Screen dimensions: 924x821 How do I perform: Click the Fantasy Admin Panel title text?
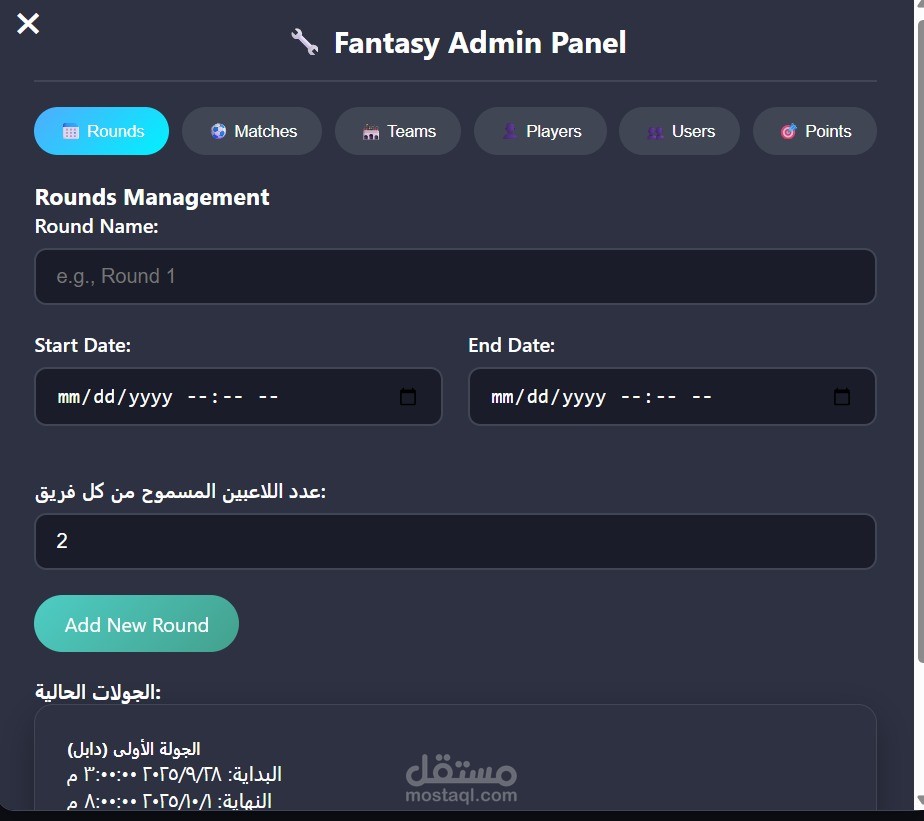click(x=480, y=43)
